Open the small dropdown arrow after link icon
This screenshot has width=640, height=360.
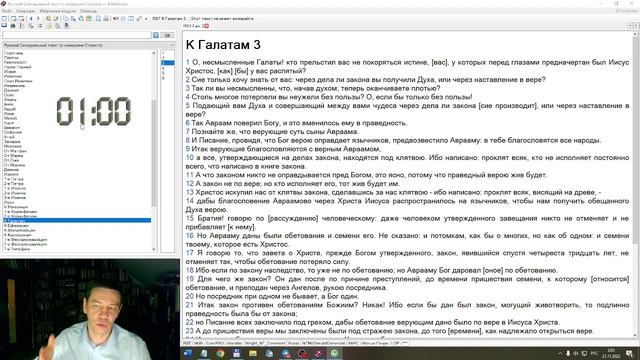(x=146, y=19)
